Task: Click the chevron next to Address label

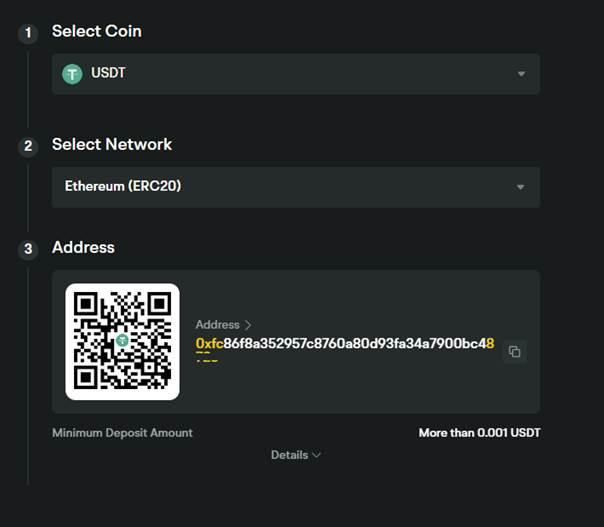Action: pyautogui.click(x=248, y=325)
